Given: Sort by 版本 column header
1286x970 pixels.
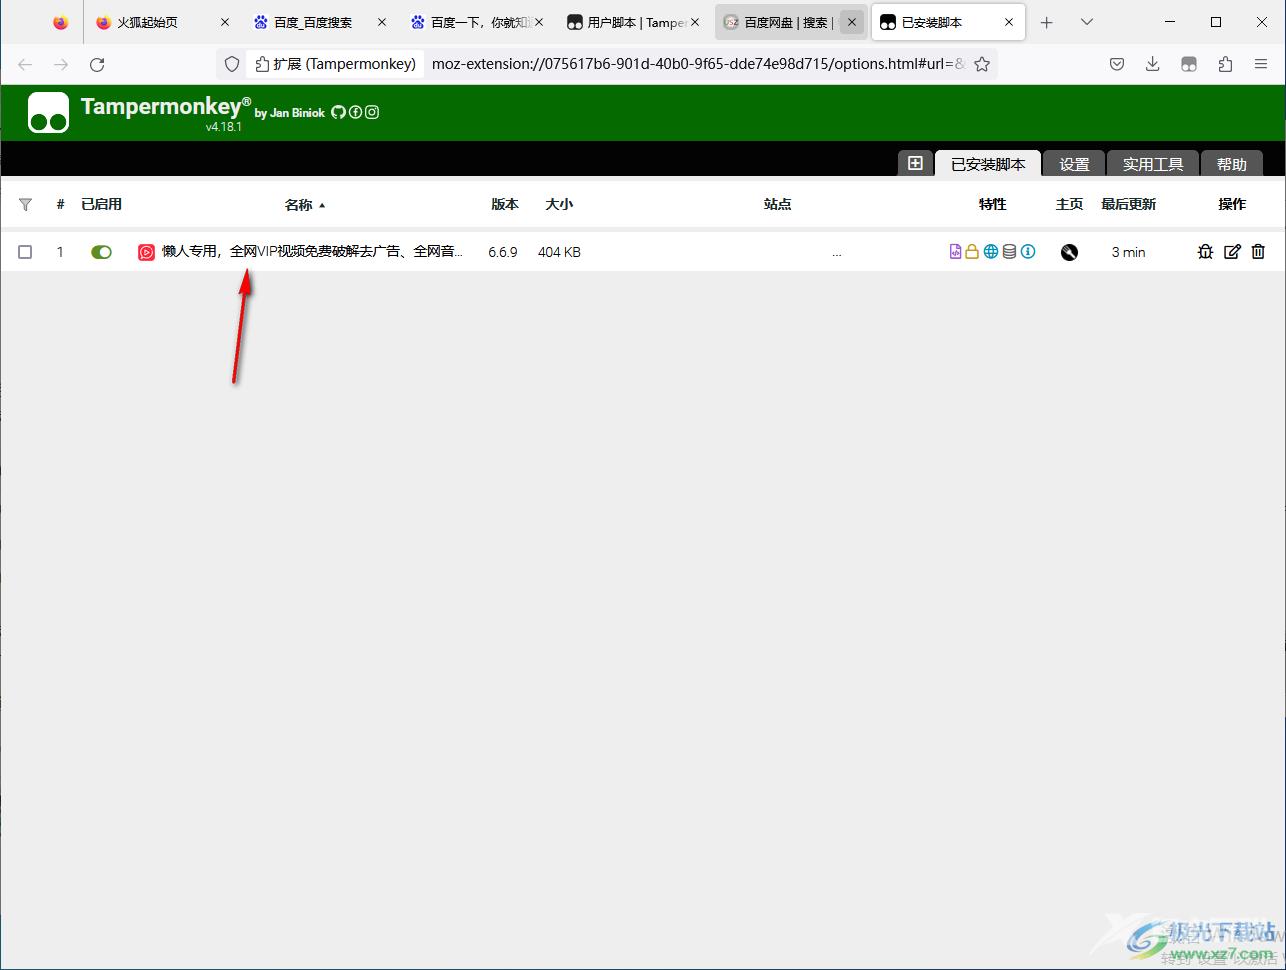Looking at the screenshot, I should 505,204.
